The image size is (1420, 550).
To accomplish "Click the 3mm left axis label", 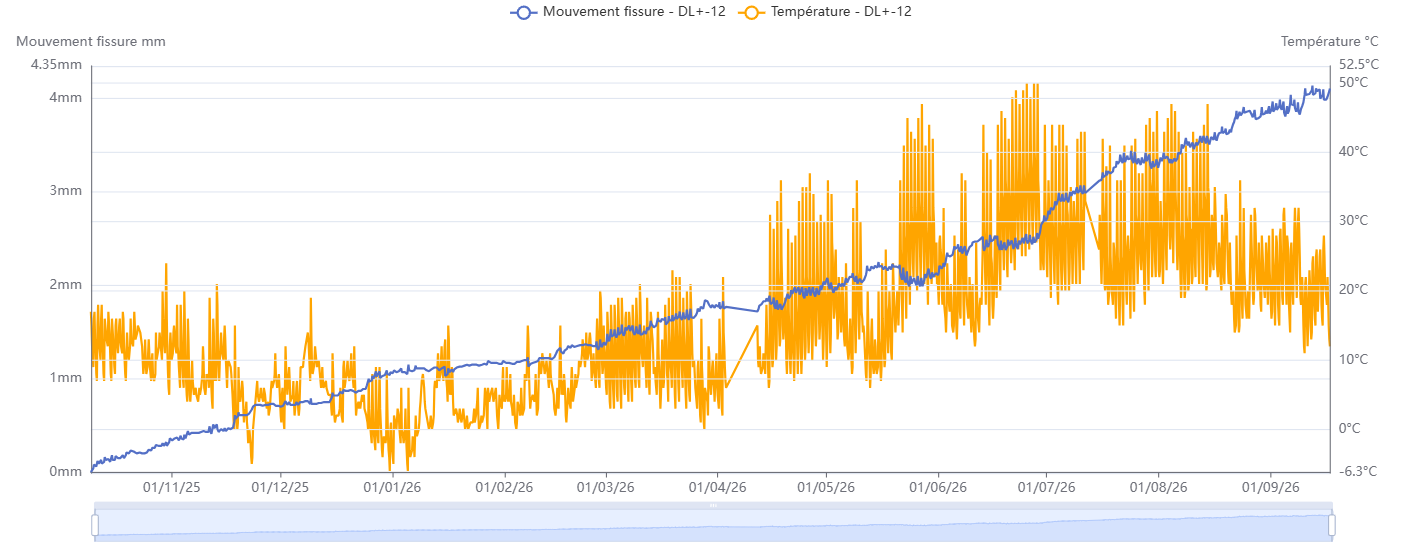I will (67, 191).
